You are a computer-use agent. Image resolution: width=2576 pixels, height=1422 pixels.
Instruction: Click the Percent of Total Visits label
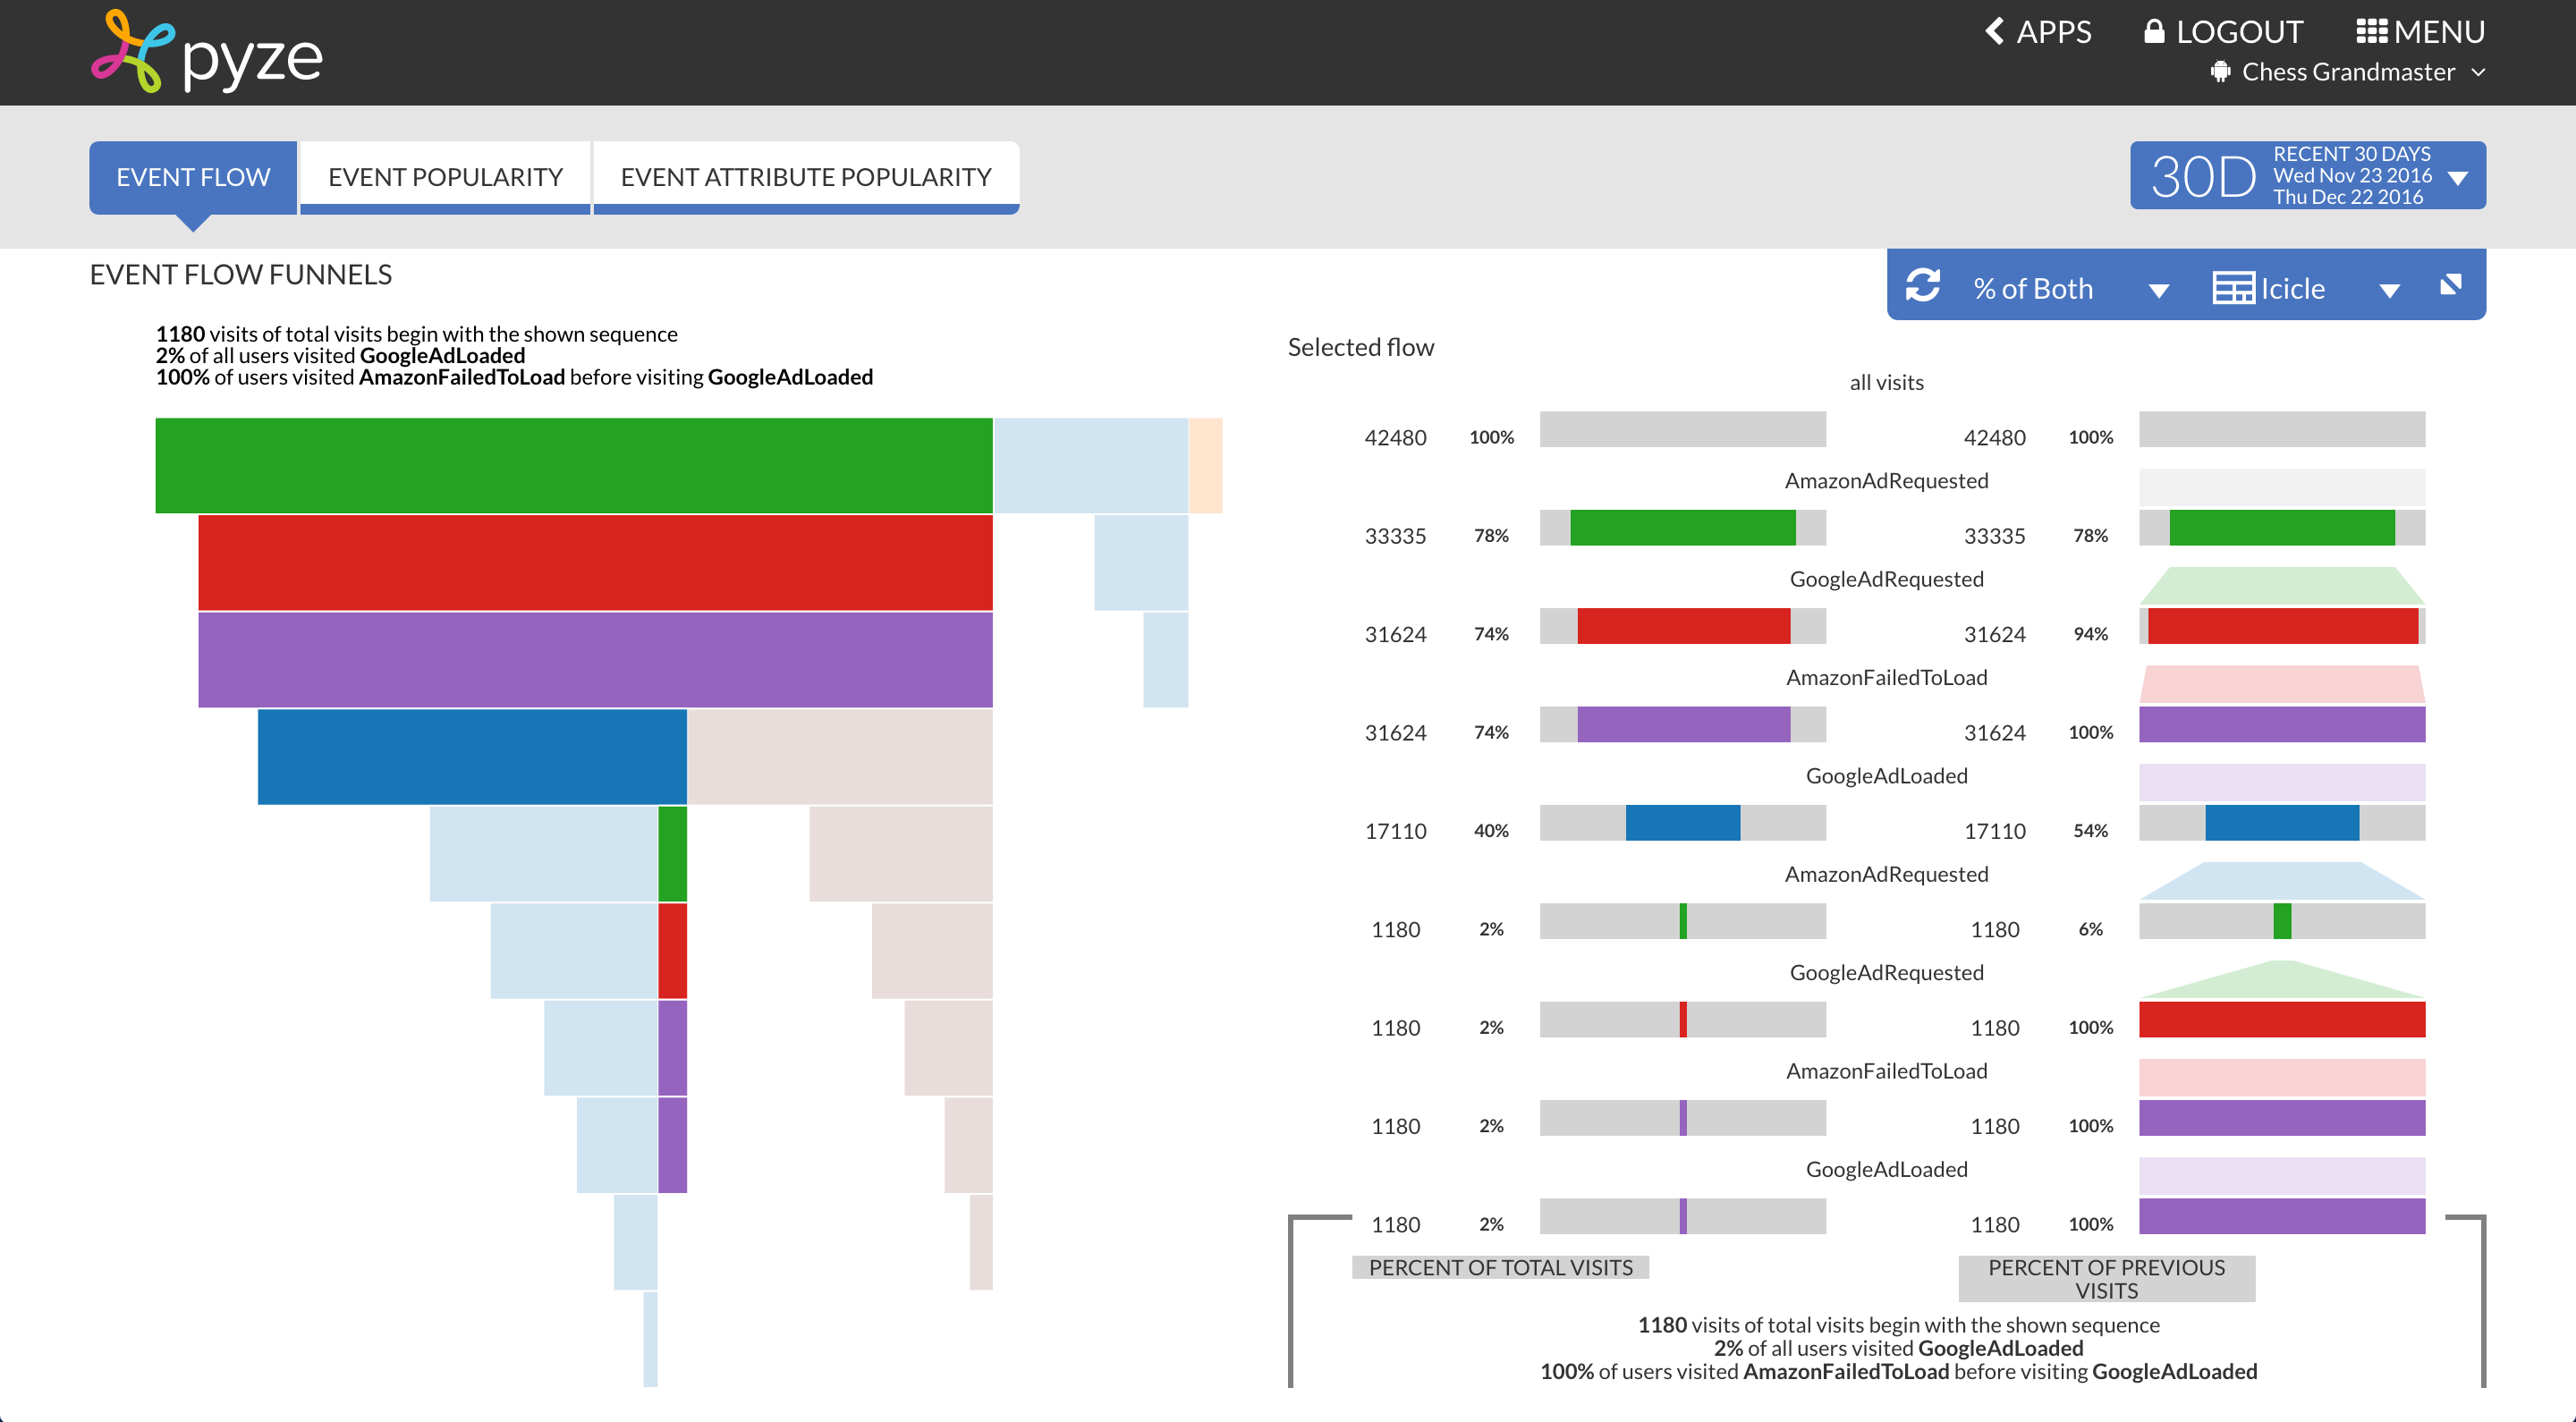tap(1500, 1267)
